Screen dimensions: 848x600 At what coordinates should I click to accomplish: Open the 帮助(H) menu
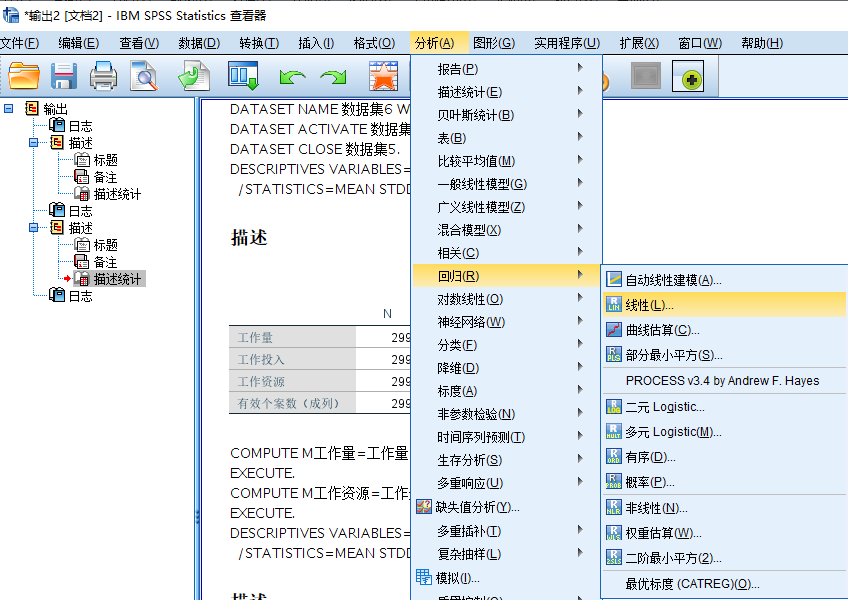coord(762,43)
